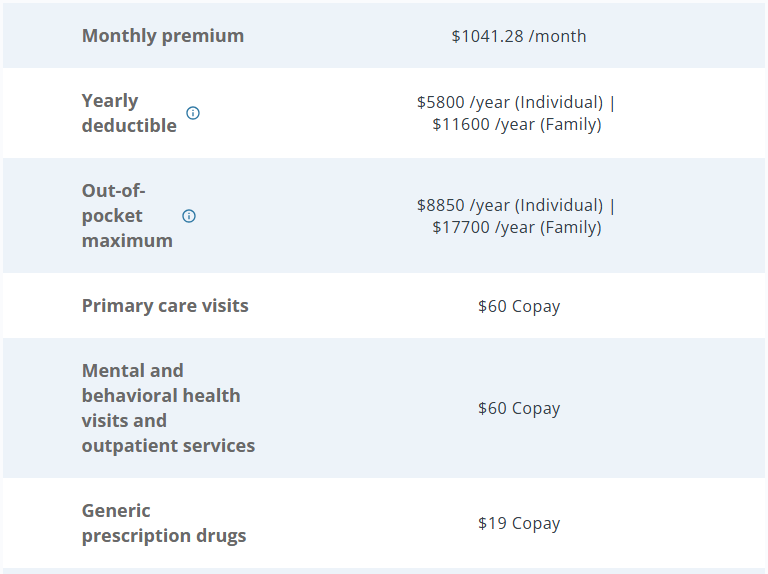The height and width of the screenshot is (574, 768).
Task: Click the word 'Generic' in drugs label
Action: 116,511
